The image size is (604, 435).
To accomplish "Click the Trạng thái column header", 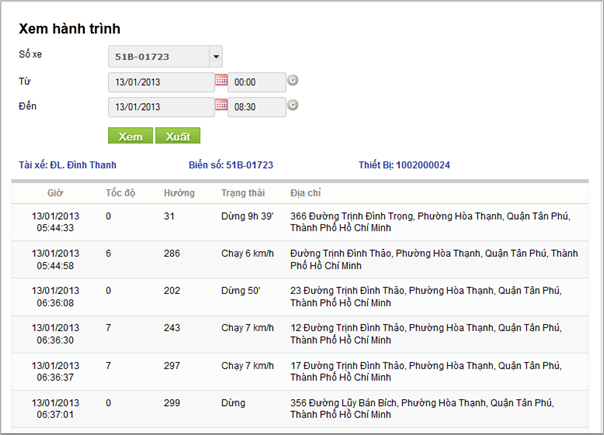I will point(243,192).
